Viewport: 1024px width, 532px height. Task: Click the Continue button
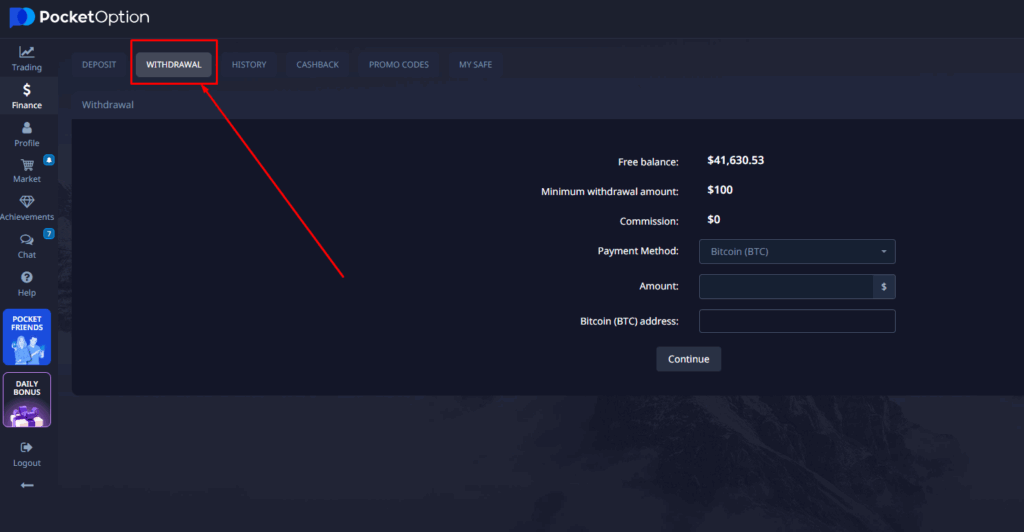[x=688, y=359]
